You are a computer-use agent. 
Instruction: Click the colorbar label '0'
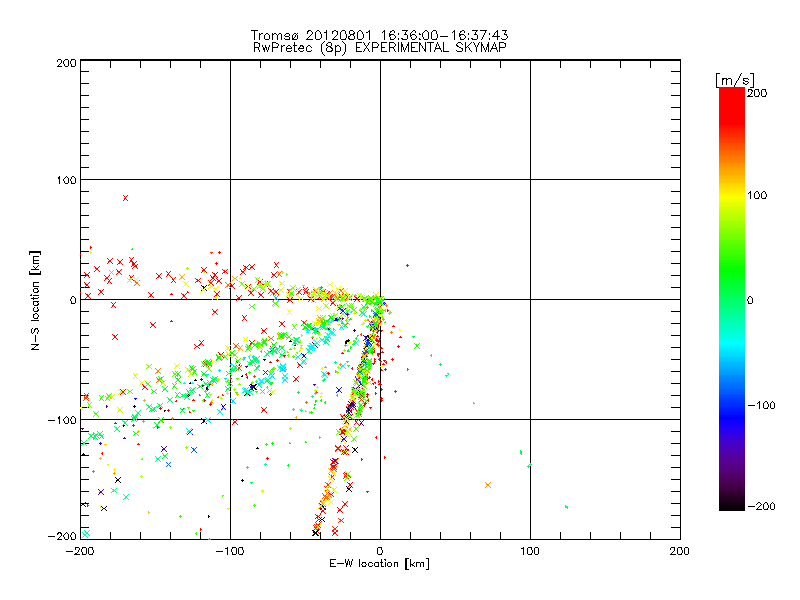pyautogui.click(x=750, y=300)
